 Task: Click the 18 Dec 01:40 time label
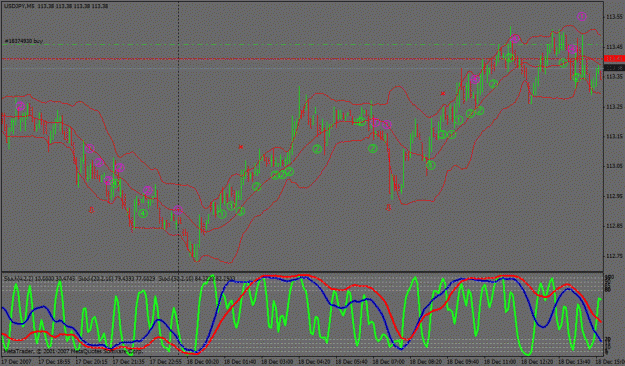(x=239, y=362)
